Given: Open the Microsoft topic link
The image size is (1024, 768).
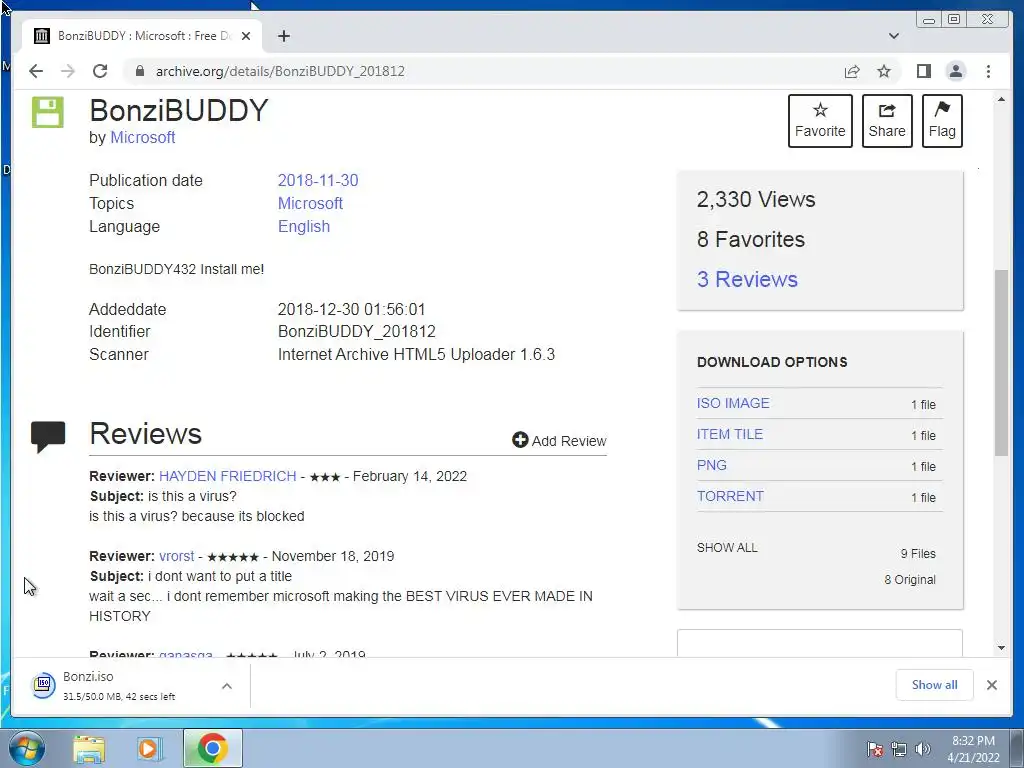Looking at the screenshot, I should [x=310, y=203].
